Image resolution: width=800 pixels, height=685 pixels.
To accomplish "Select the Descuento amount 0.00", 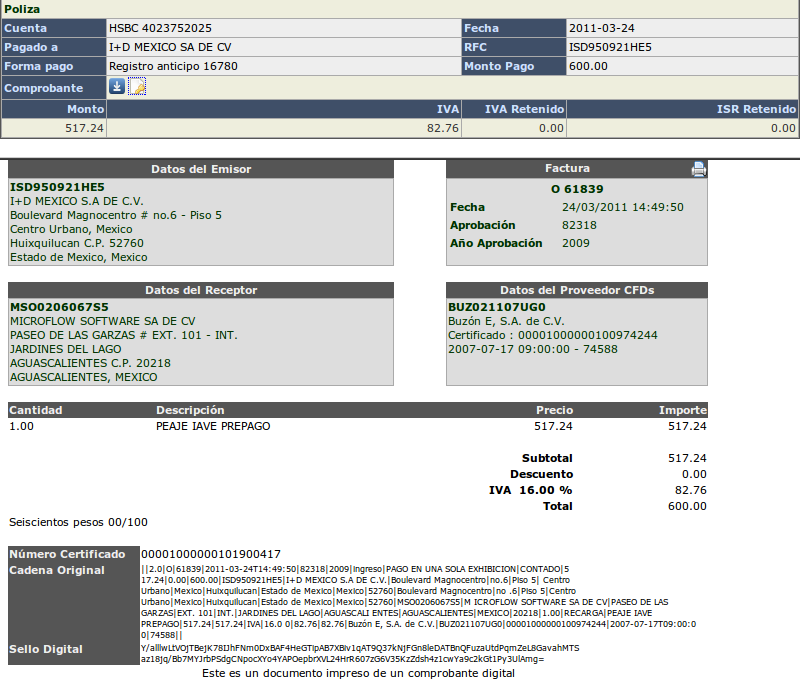I will pos(694,474).
